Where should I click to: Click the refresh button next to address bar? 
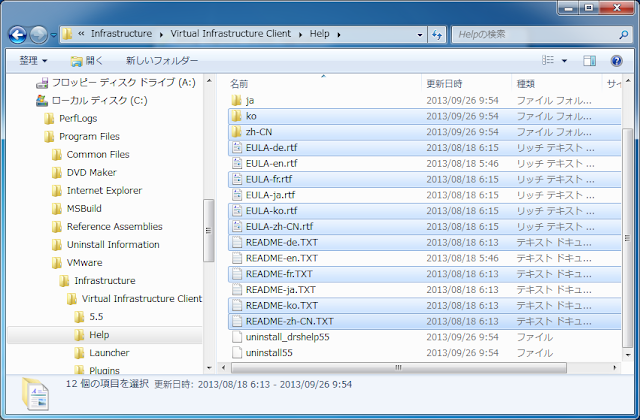437,35
